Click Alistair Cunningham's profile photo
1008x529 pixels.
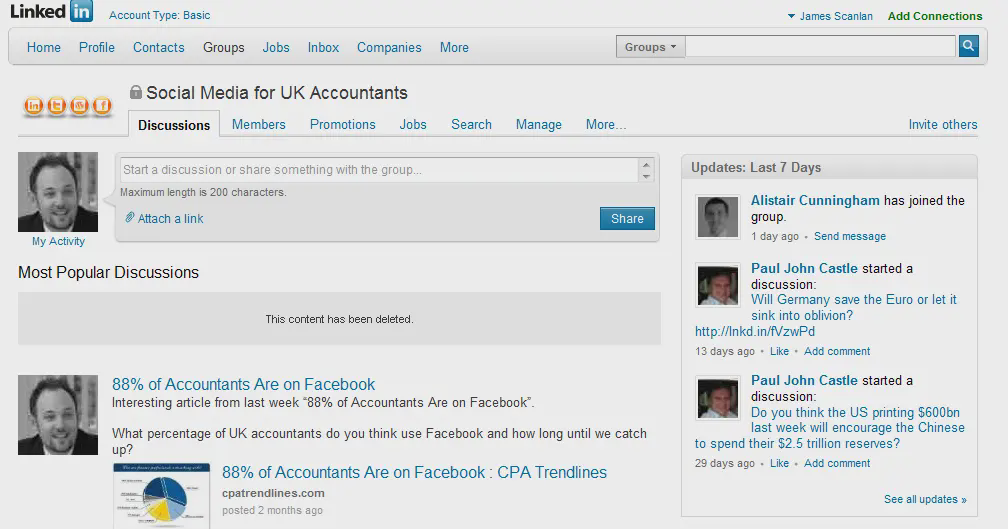pos(718,217)
